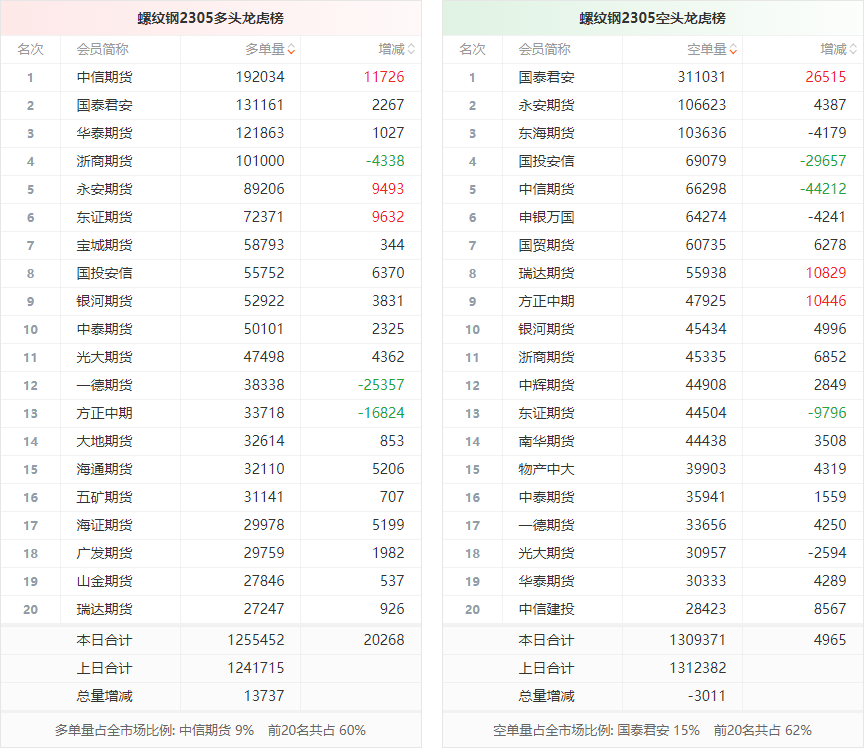Click the -44212 change value
Viewport: 865px width, 749px height.
[x=823, y=189]
